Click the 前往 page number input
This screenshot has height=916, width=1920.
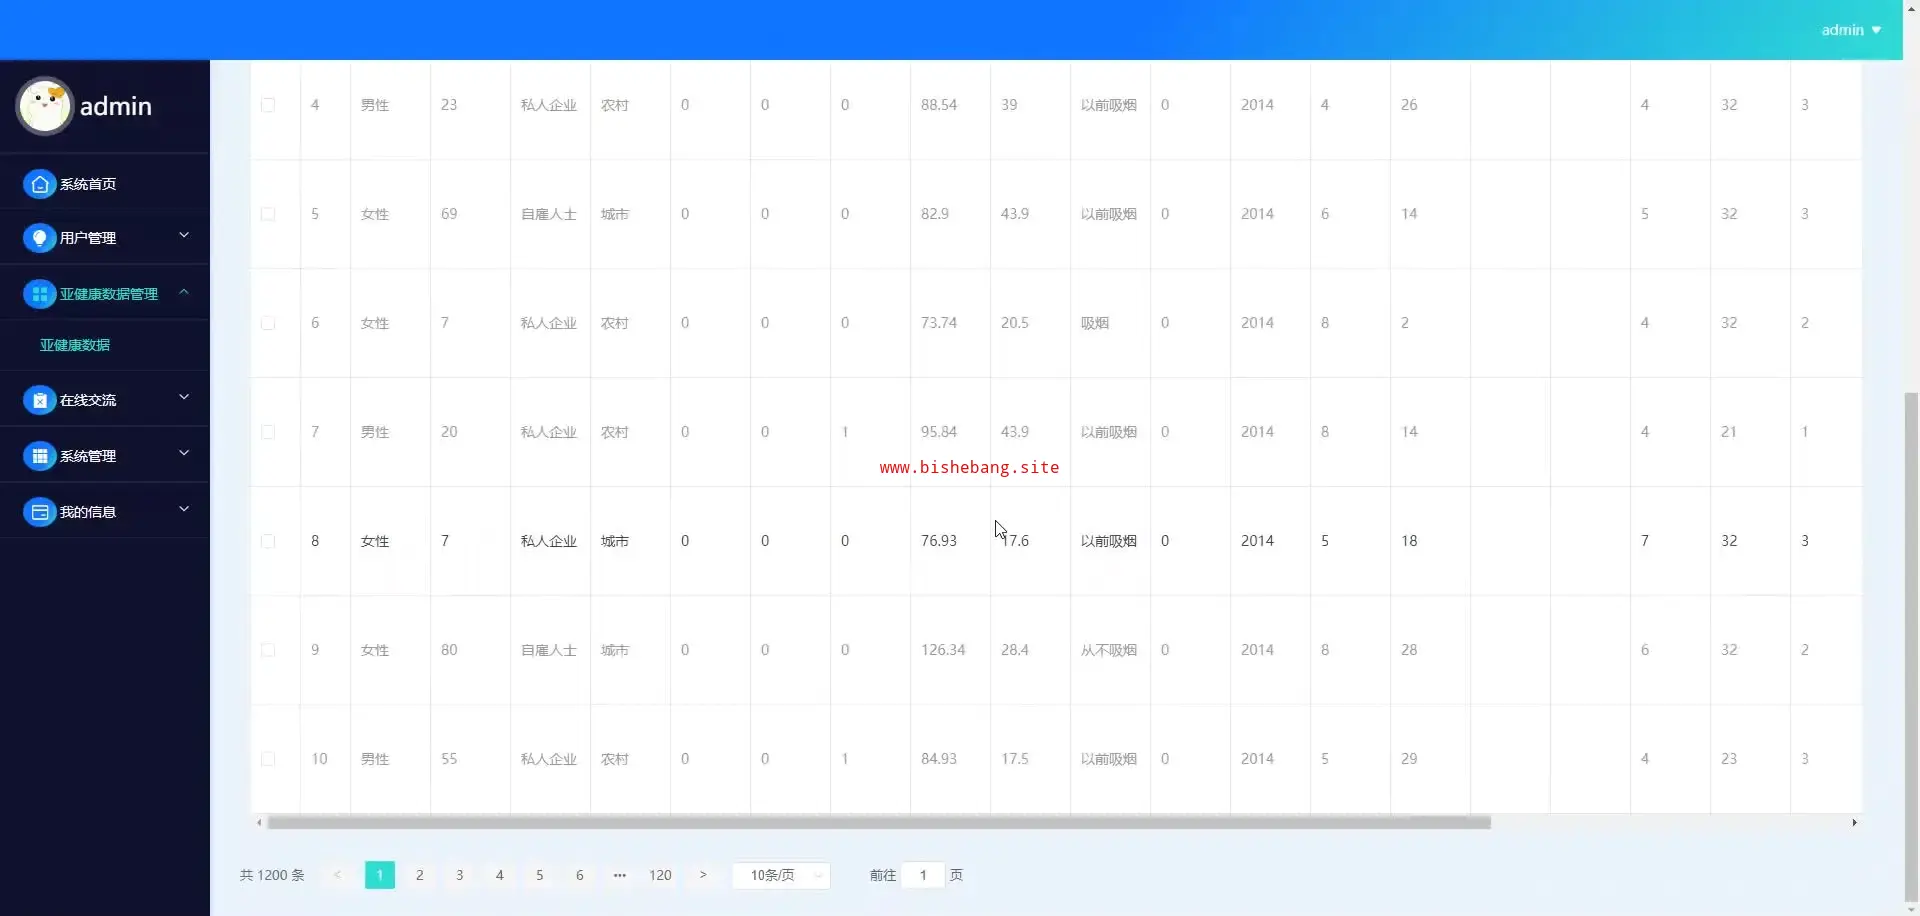pos(923,875)
